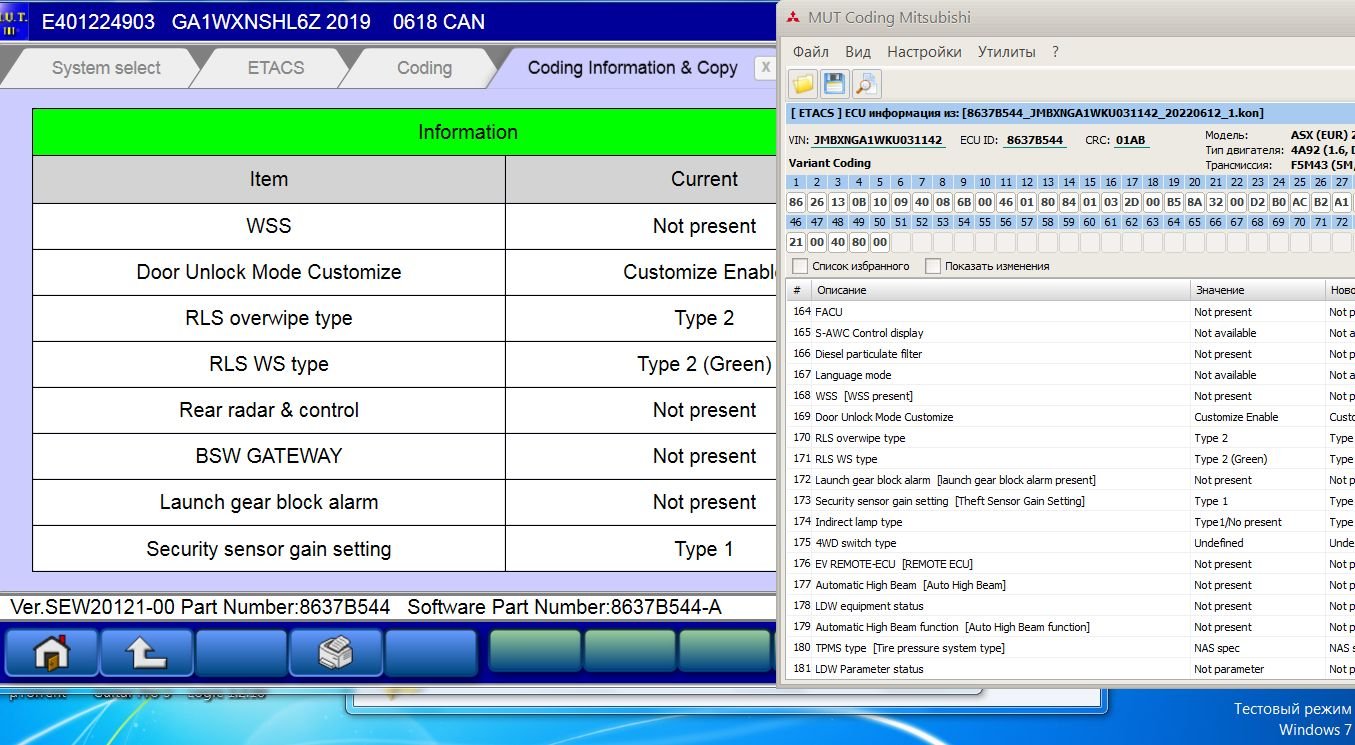Switch to the ETACS tab
1355x745 pixels.
pyautogui.click(x=276, y=68)
